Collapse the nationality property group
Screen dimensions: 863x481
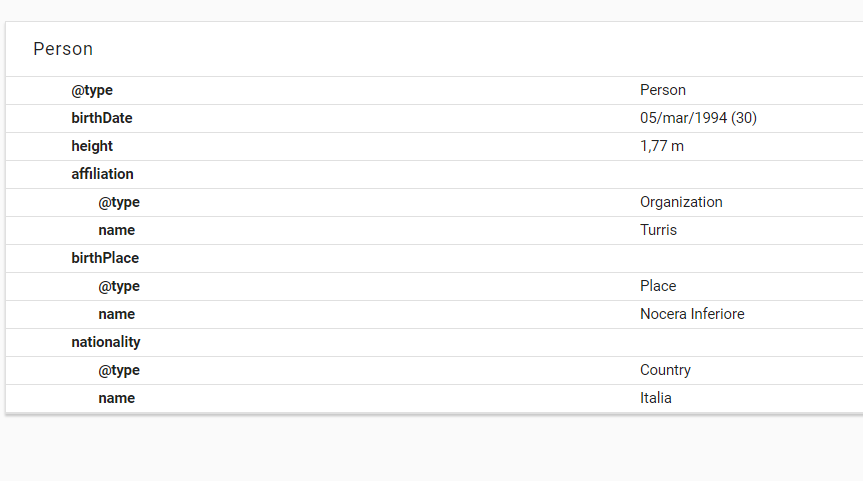click(106, 342)
